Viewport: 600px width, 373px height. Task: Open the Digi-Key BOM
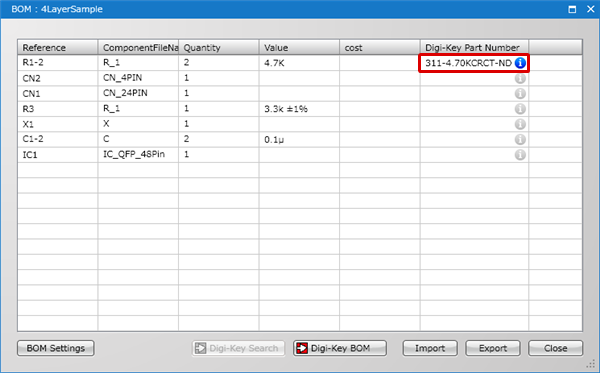click(340, 348)
